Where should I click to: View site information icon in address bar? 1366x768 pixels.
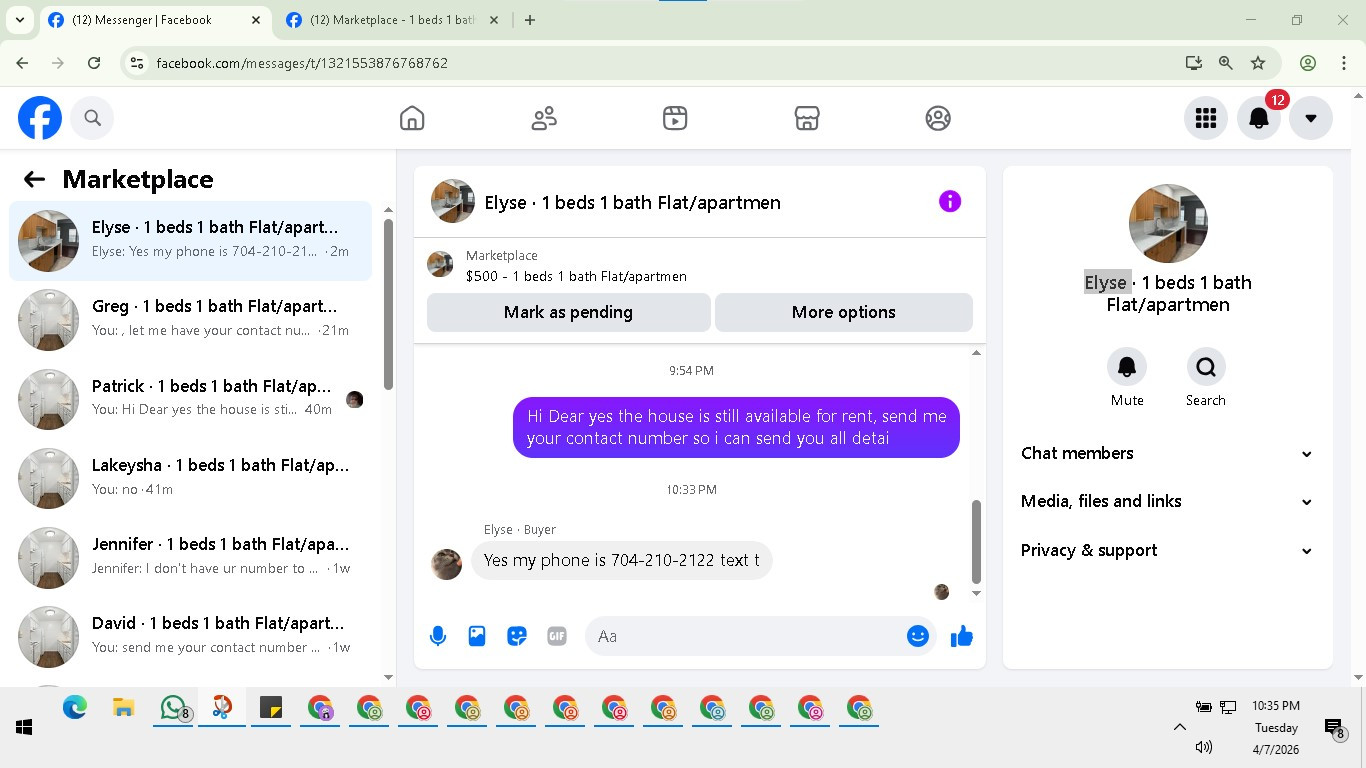coord(138,63)
